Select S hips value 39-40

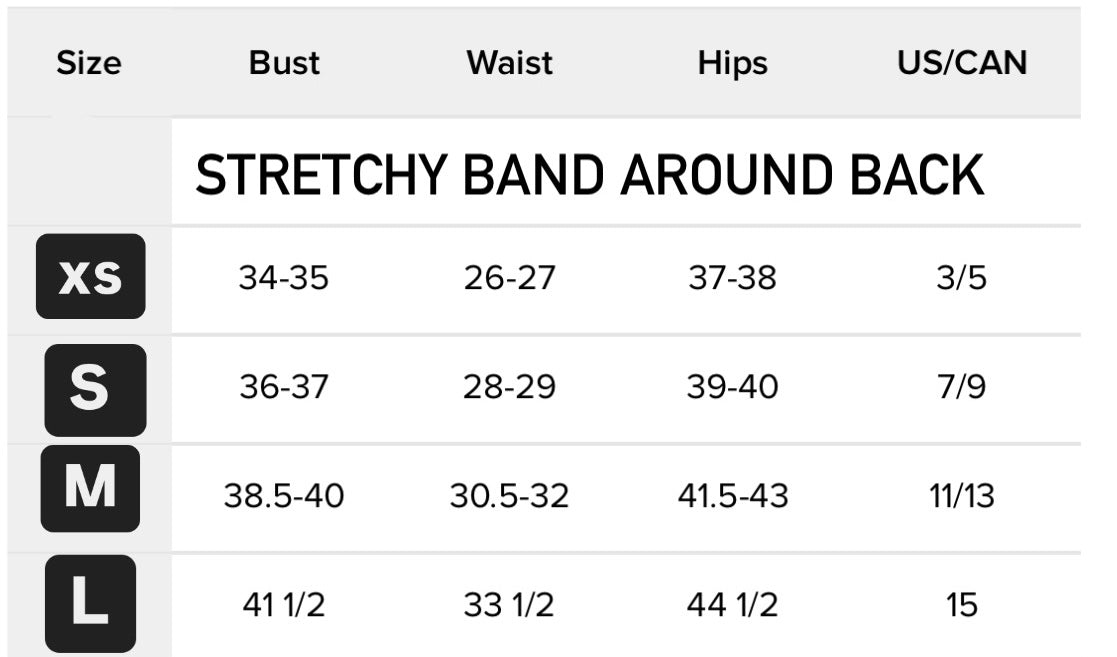tap(732, 386)
